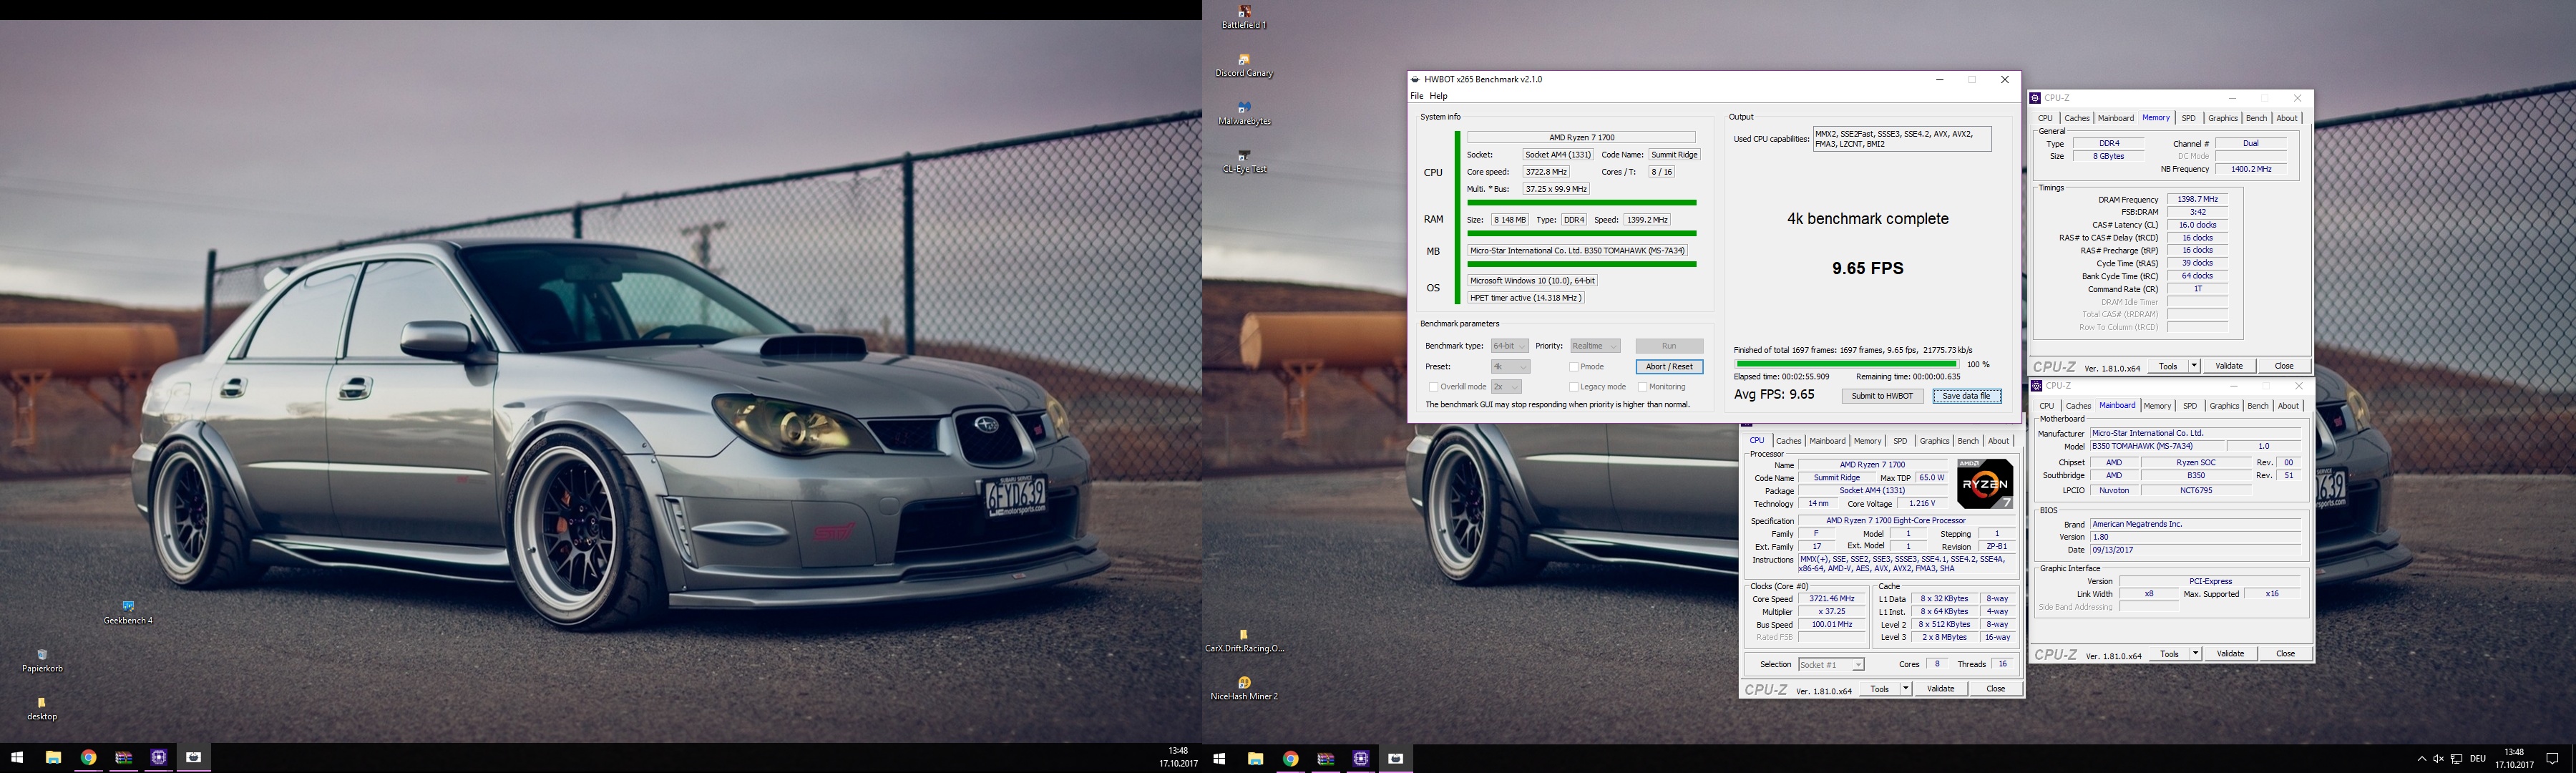Expand Tools arrow in CPU-Z Memory window

coord(2194,366)
